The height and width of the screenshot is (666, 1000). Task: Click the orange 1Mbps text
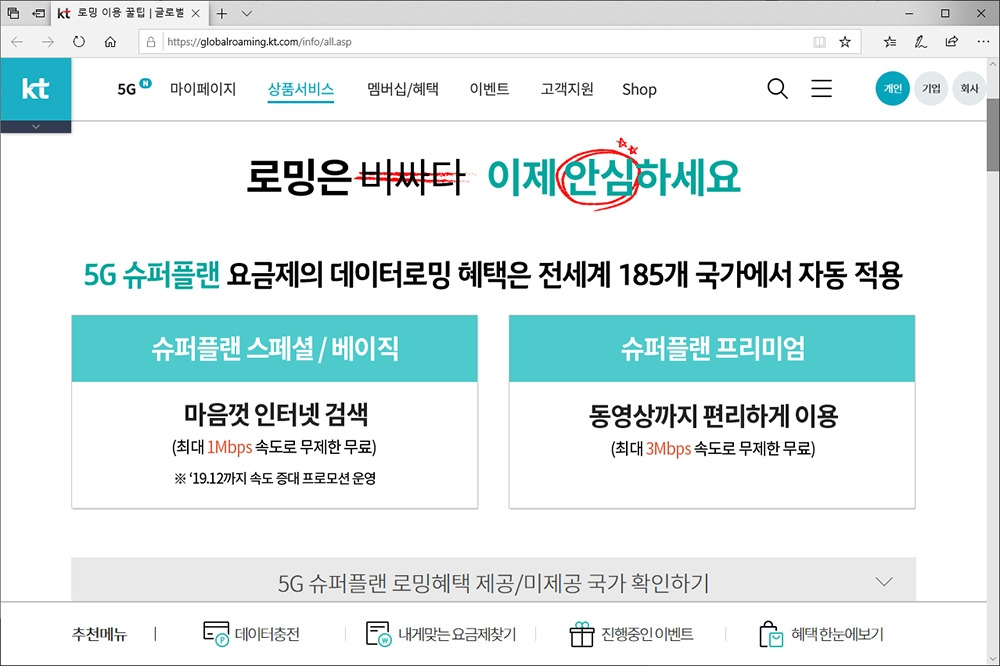230,447
